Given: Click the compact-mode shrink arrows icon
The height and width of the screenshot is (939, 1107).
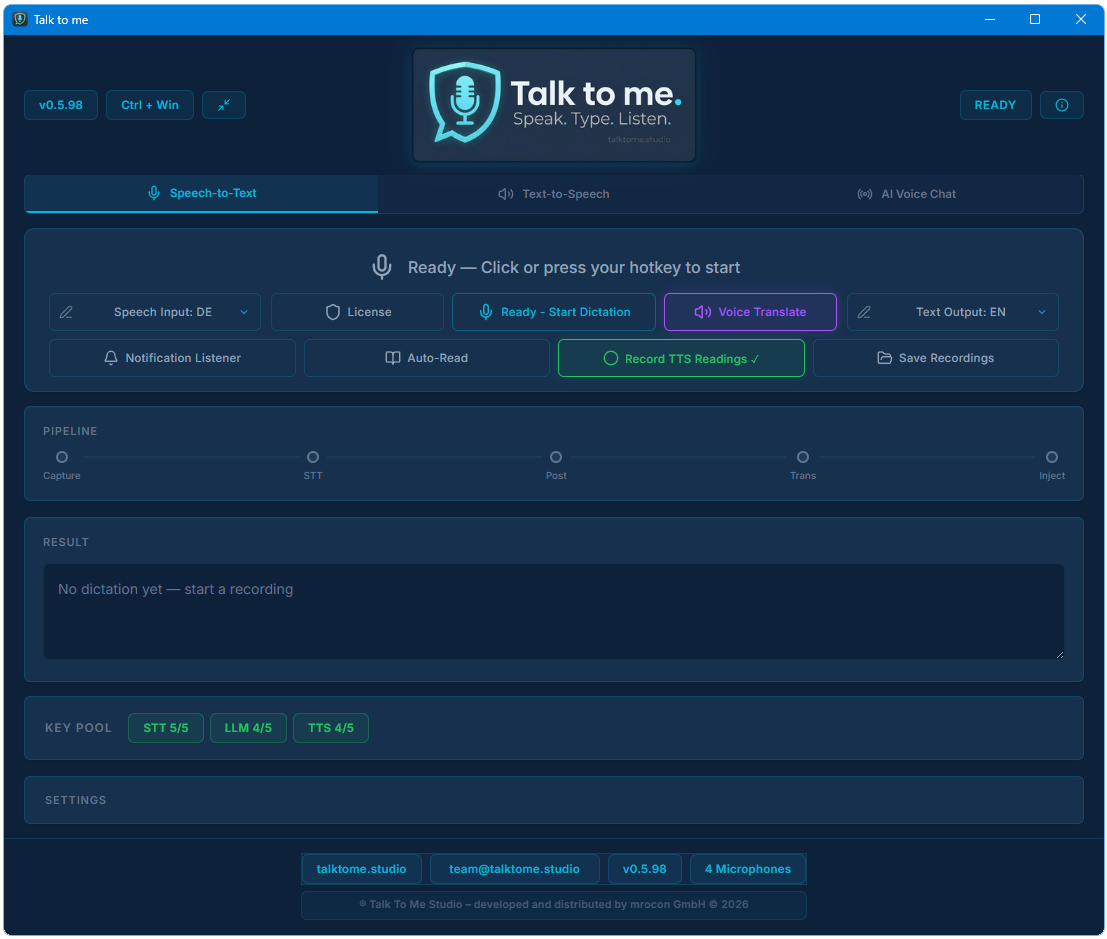Looking at the screenshot, I should point(224,105).
